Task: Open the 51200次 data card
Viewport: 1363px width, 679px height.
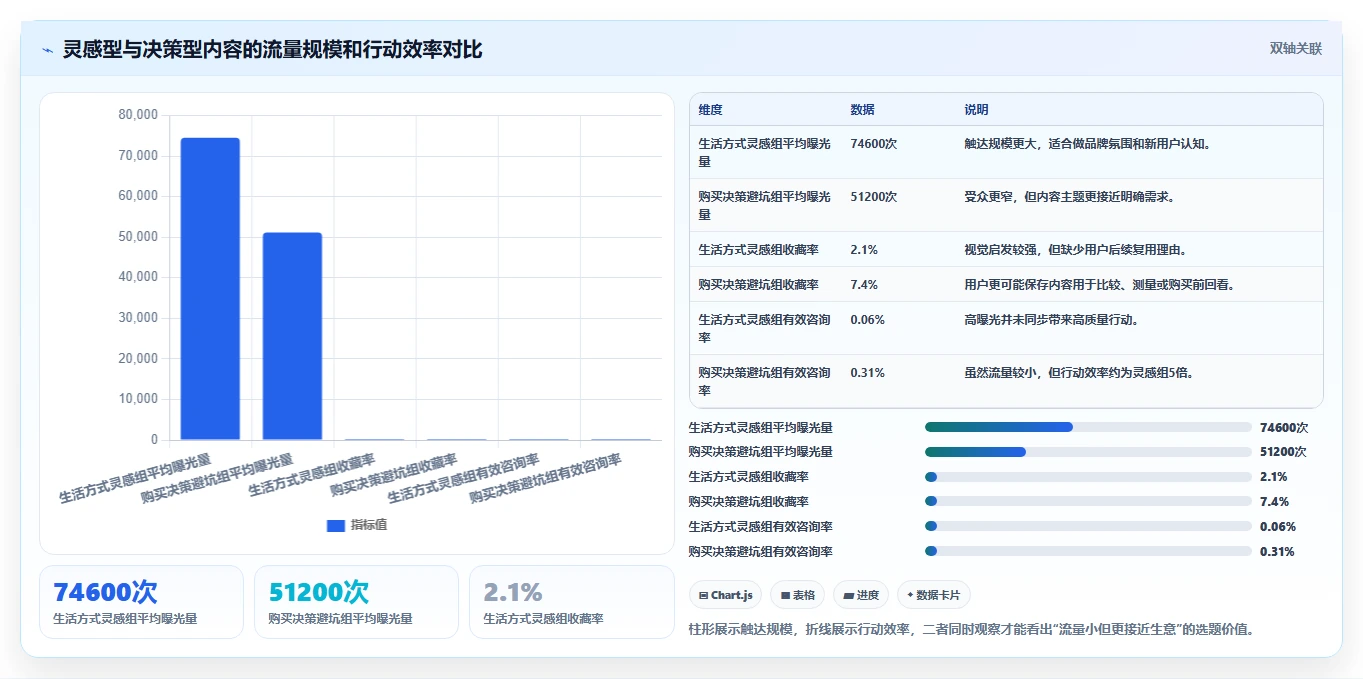Action: point(356,602)
